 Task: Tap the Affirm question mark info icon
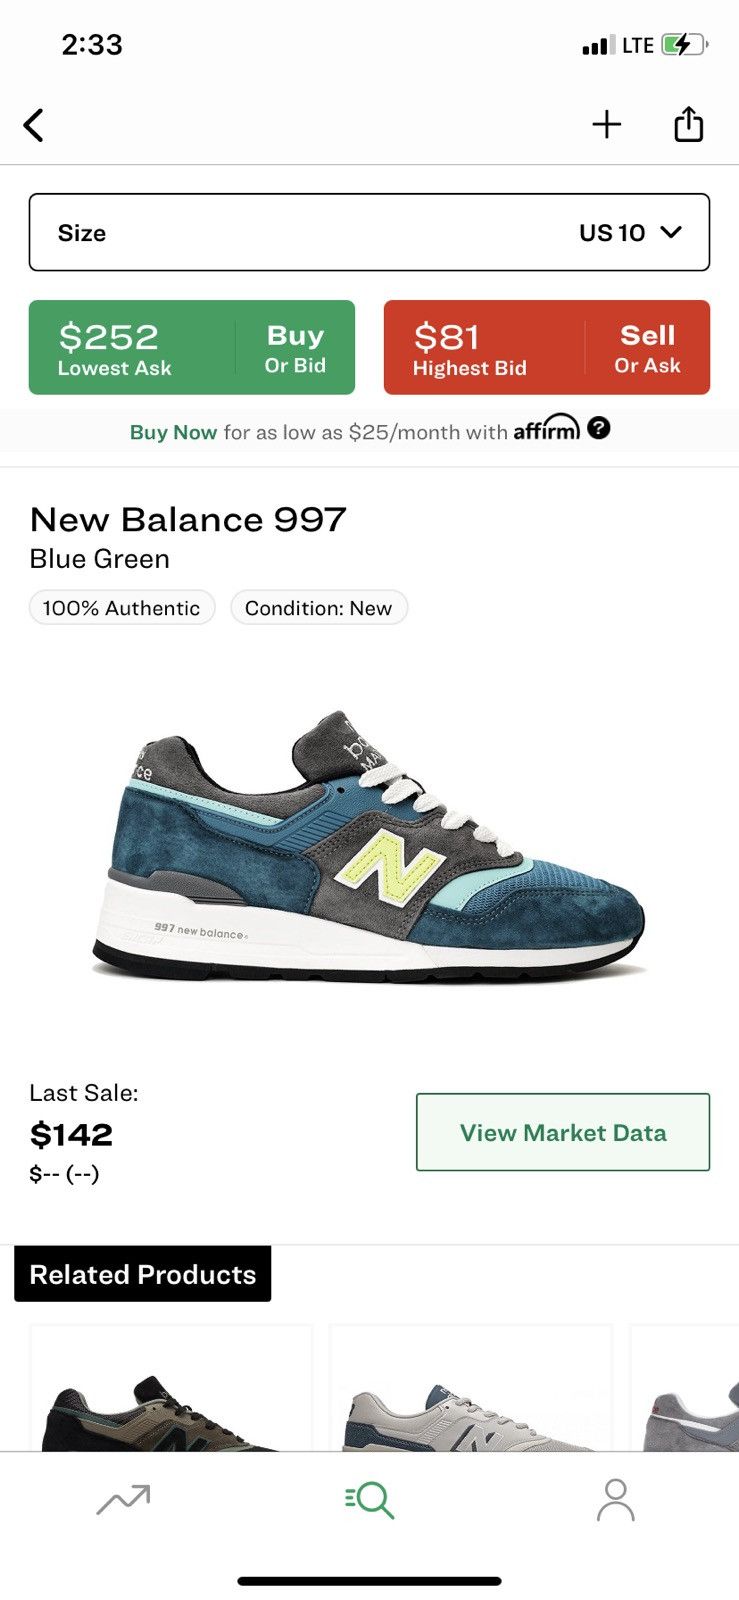pyautogui.click(x=599, y=428)
